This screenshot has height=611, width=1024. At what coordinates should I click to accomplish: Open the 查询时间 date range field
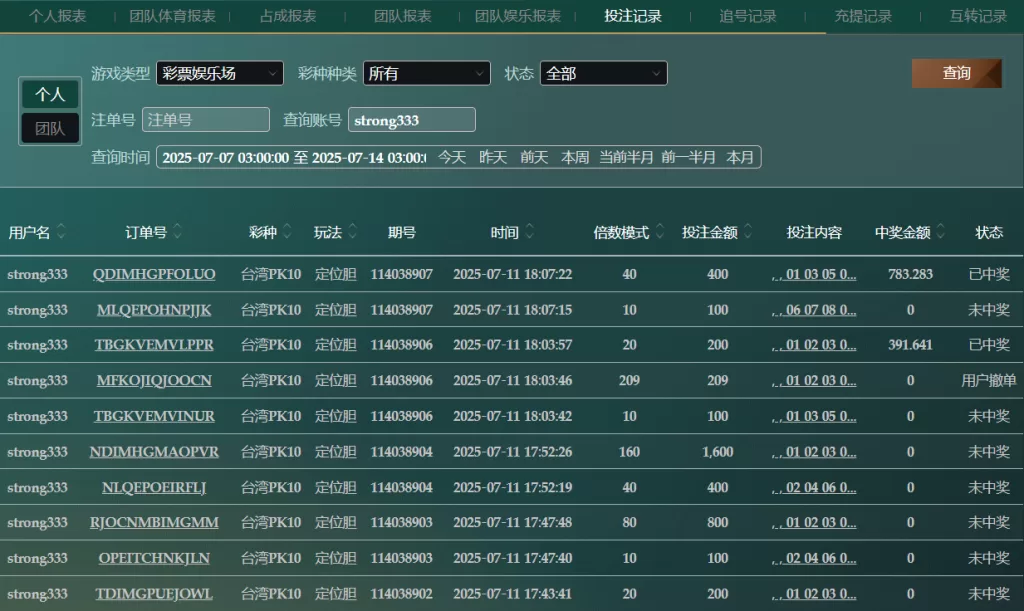(x=294, y=157)
